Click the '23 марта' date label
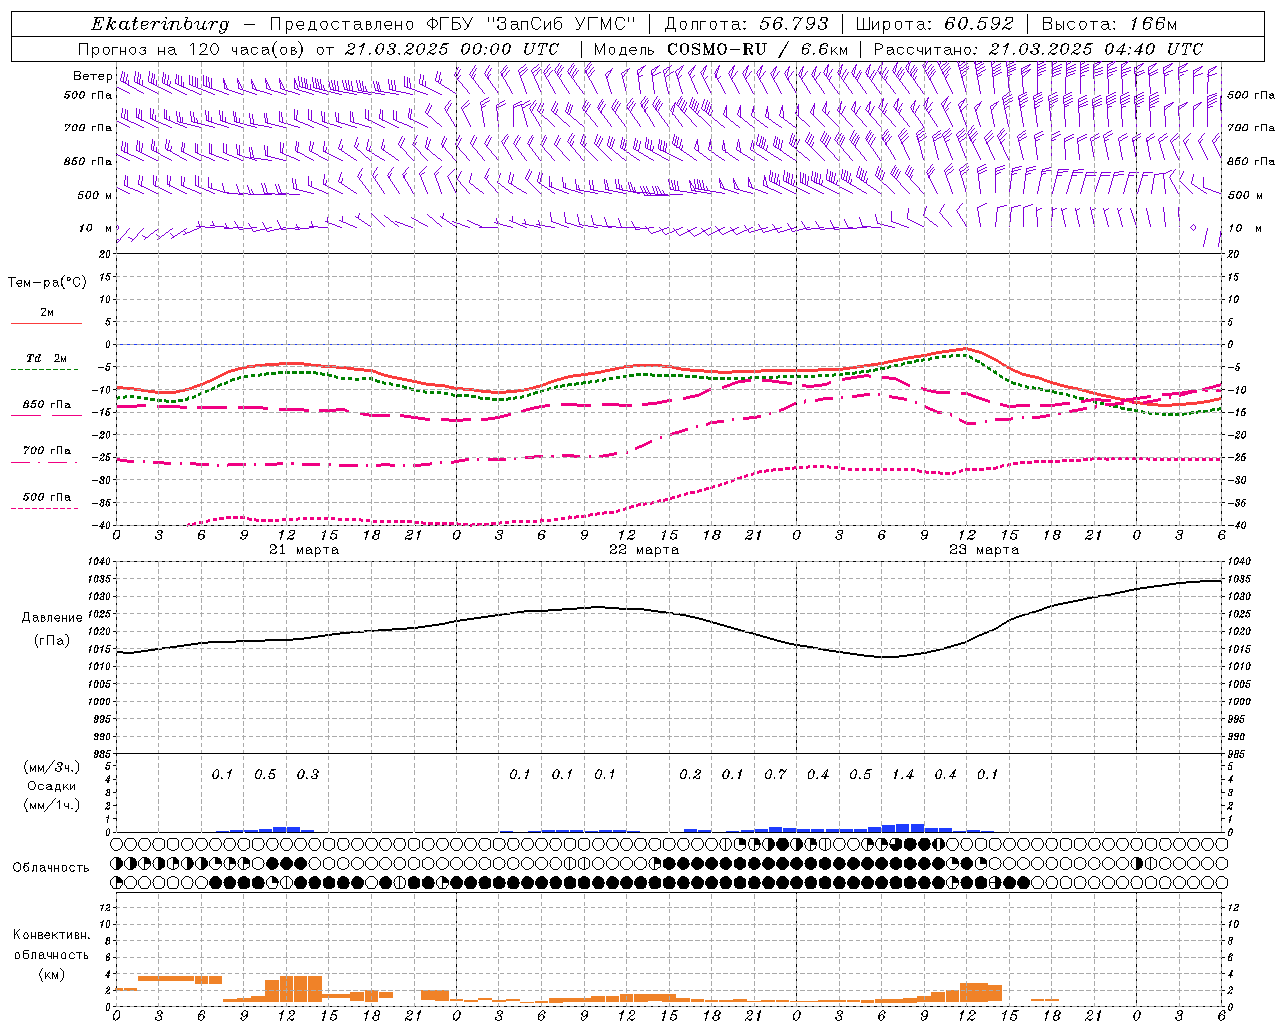 984,550
